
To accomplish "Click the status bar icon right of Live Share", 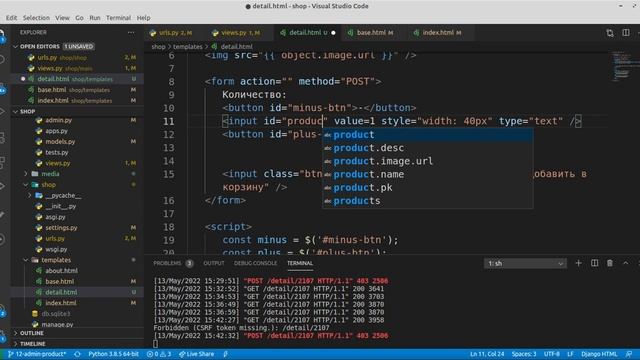I will [x=225, y=354].
